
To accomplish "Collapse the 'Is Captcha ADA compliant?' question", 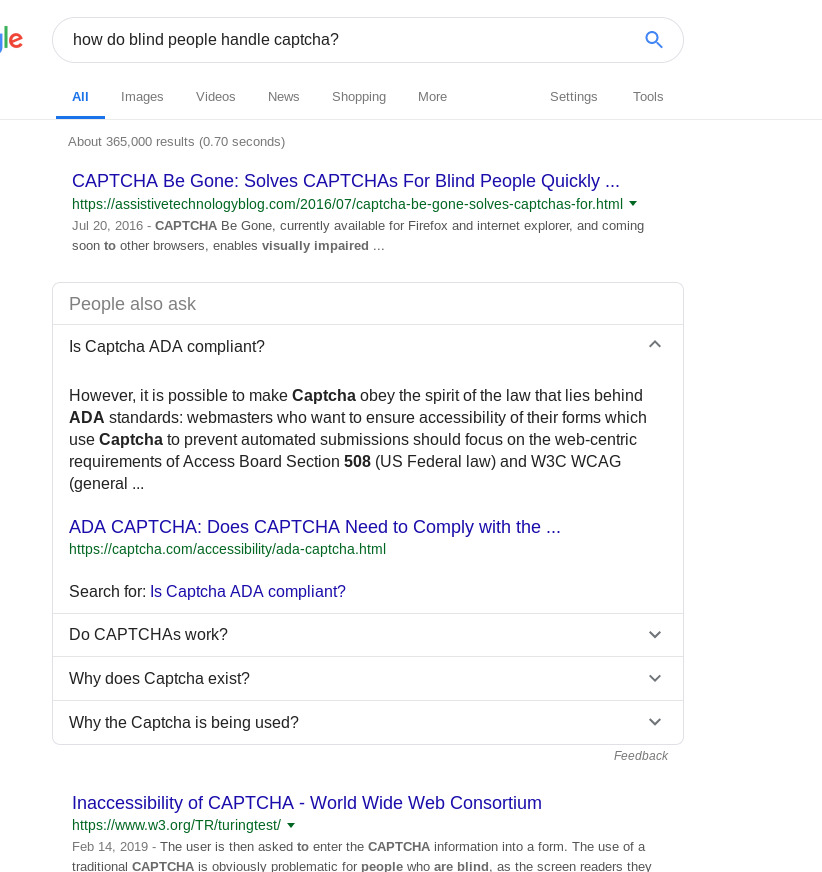I will pos(368,346).
